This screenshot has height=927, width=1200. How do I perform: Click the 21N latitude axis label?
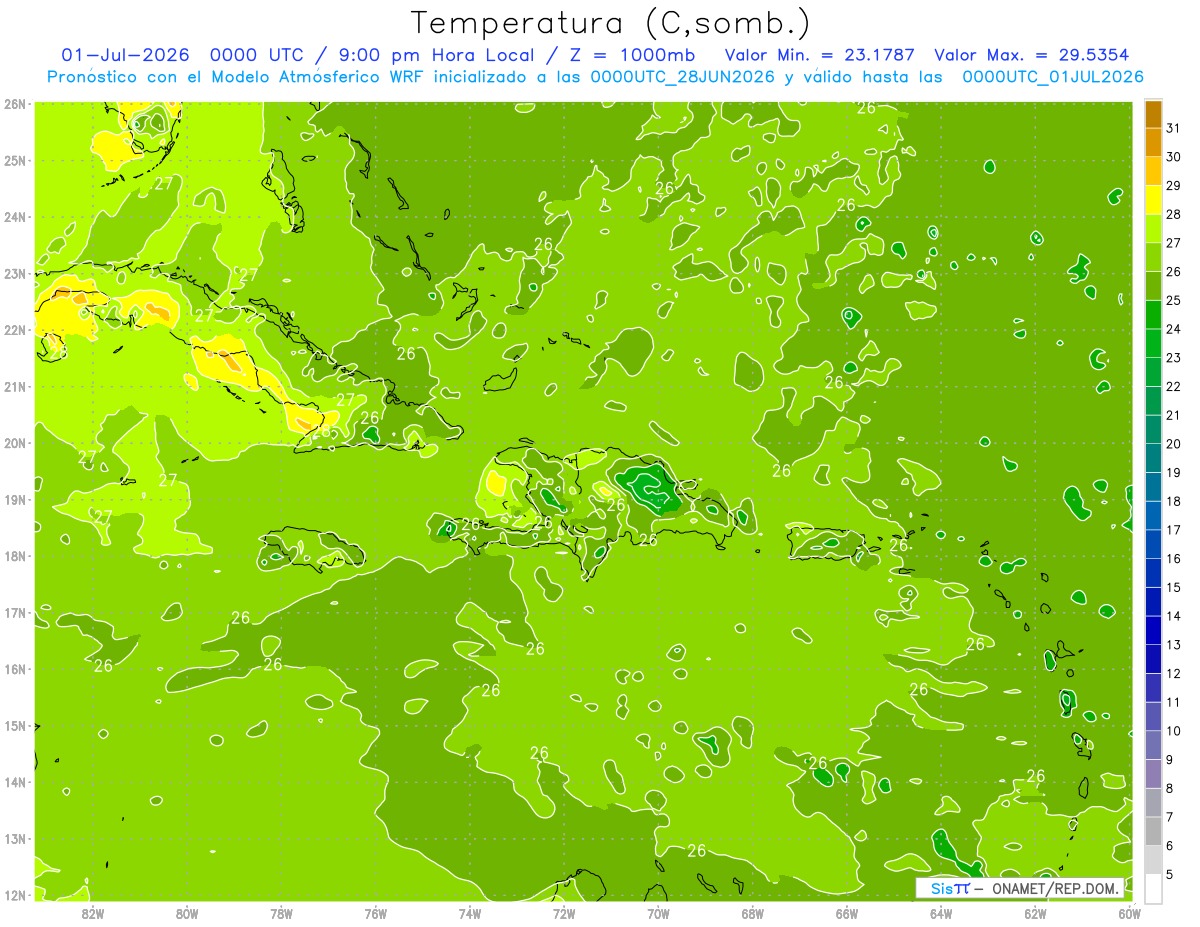(x=16, y=387)
